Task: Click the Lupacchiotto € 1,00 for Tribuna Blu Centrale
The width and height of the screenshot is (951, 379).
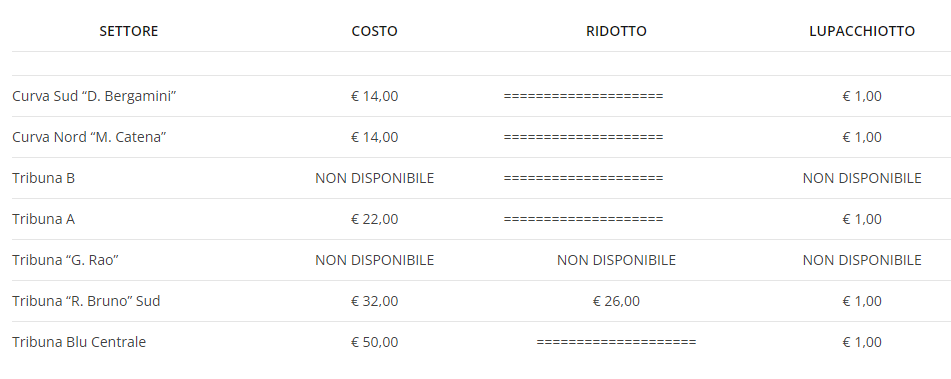Action: [862, 342]
